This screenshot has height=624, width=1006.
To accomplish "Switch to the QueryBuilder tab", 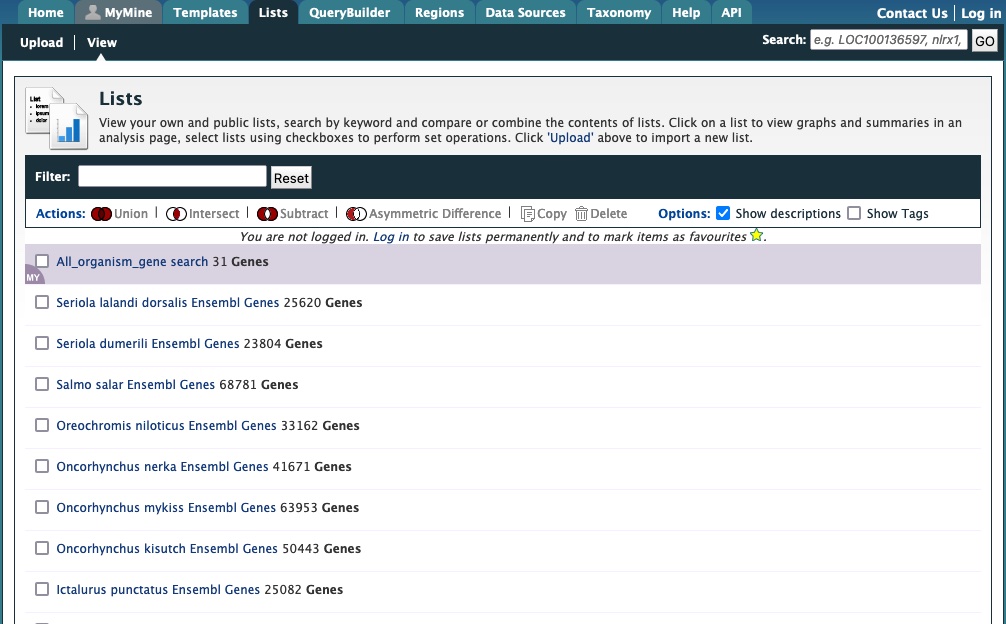I will (x=350, y=12).
